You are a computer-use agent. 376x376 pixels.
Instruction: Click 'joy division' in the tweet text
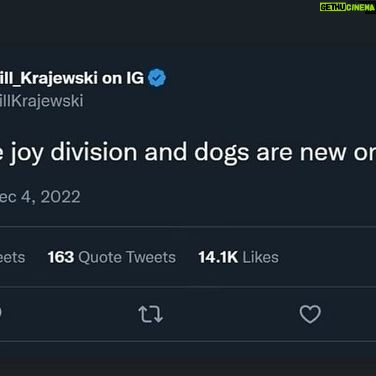[x=73, y=154]
